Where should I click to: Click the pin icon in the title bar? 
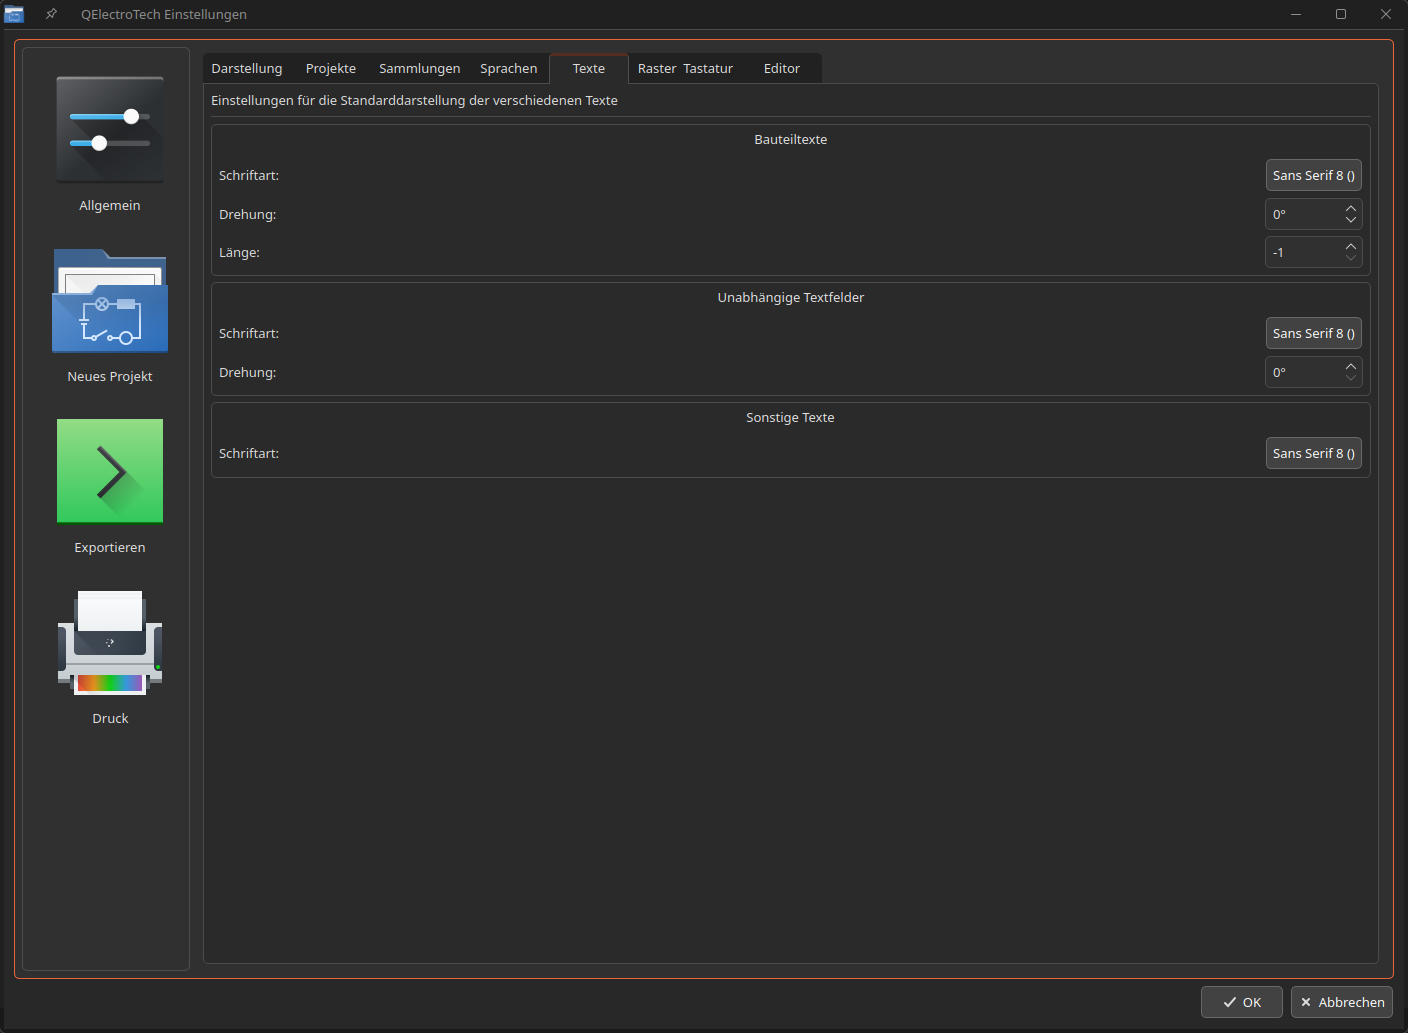point(51,14)
